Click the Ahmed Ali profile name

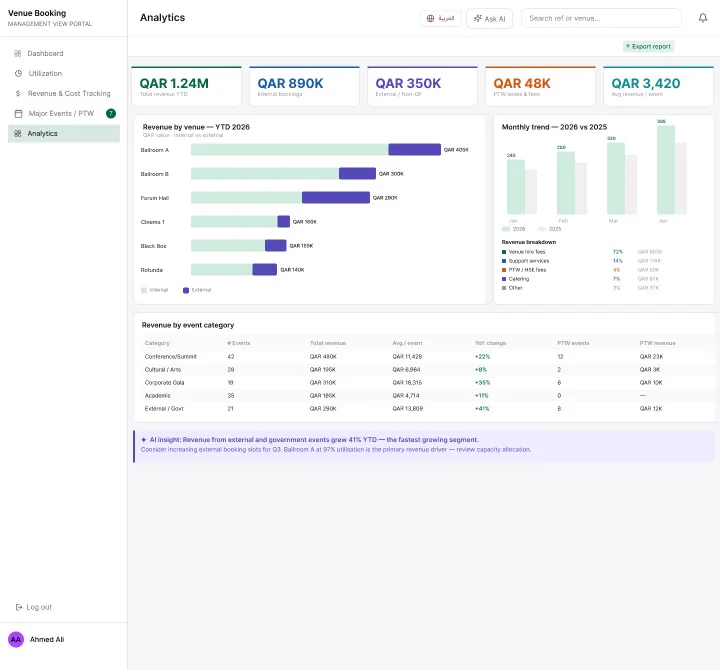click(x=47, y=639)
